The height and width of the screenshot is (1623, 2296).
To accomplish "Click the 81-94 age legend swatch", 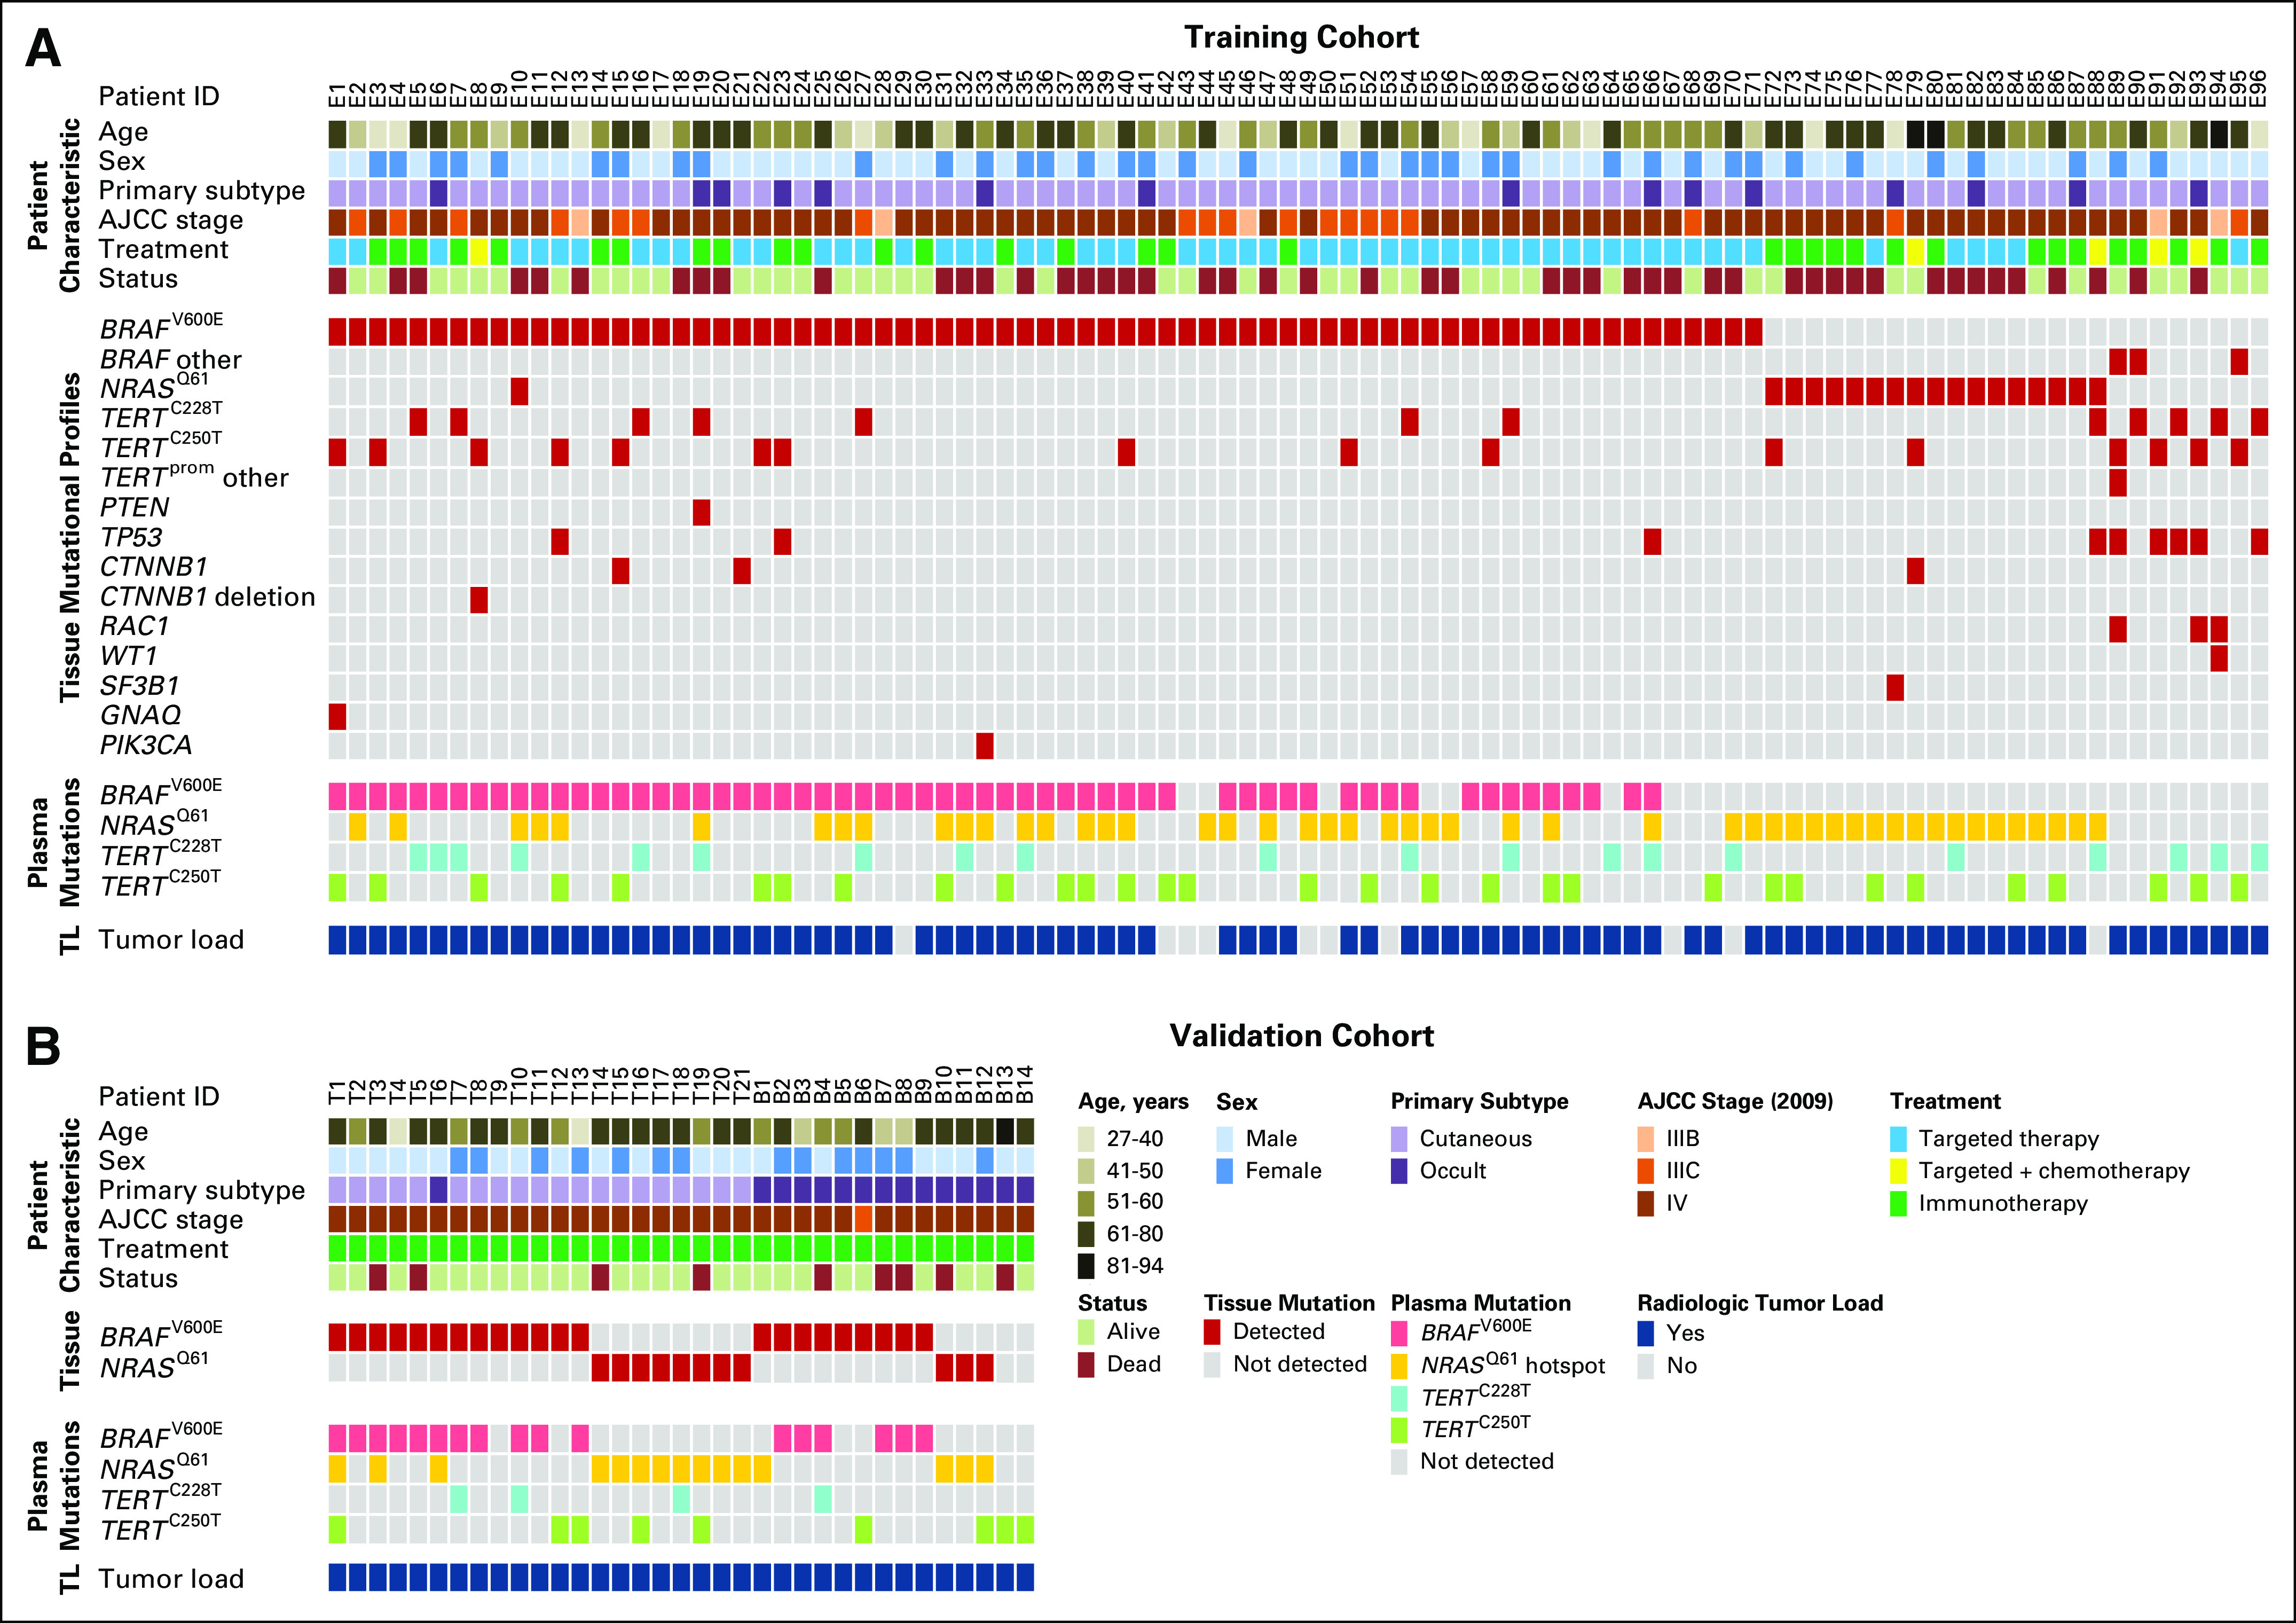I will click(1086, 1265).
